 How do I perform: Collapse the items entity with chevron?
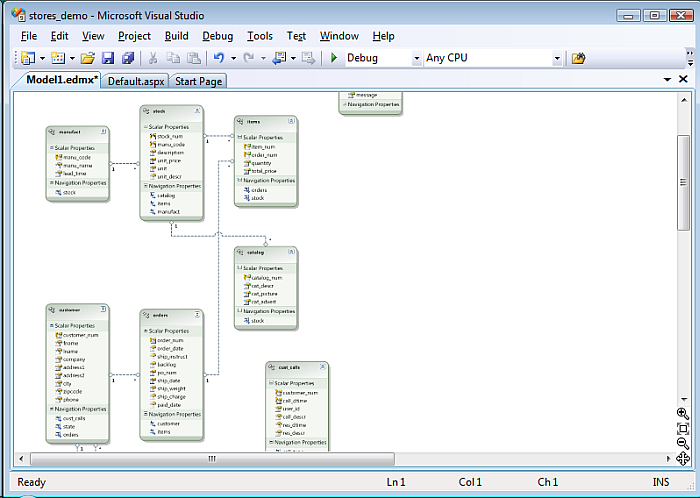[291, 122]
